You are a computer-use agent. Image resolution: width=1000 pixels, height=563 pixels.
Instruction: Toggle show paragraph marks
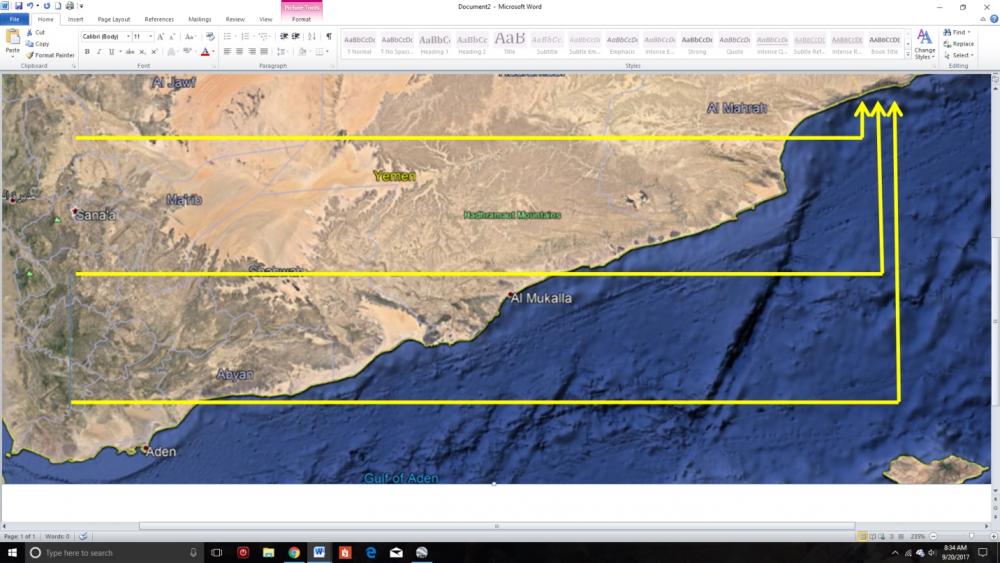tap(328, 36)
